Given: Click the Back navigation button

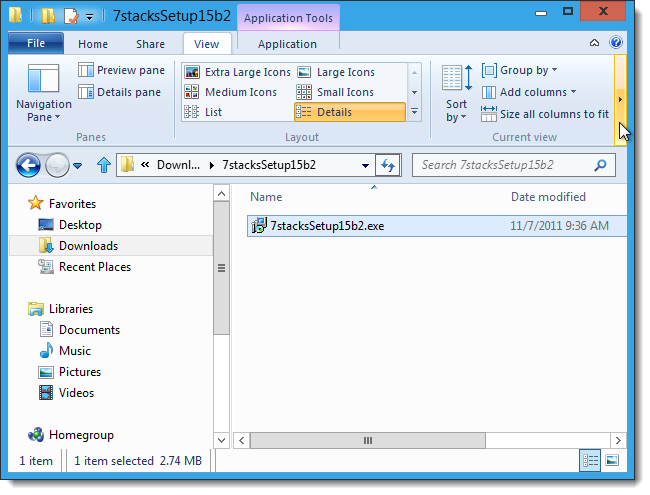Looking at the screenshot, I should (x=28, y=165).
